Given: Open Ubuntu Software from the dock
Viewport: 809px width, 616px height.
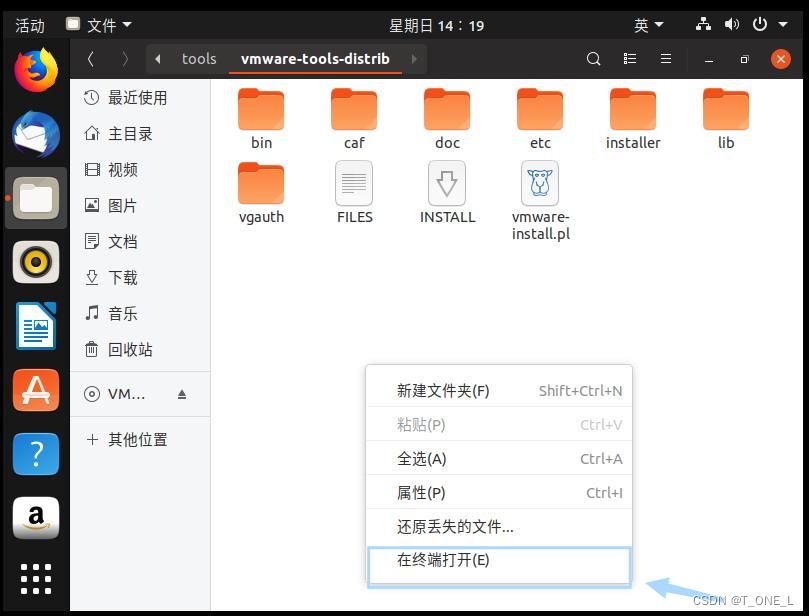Looking at the screenshot, I should [35, 390].
